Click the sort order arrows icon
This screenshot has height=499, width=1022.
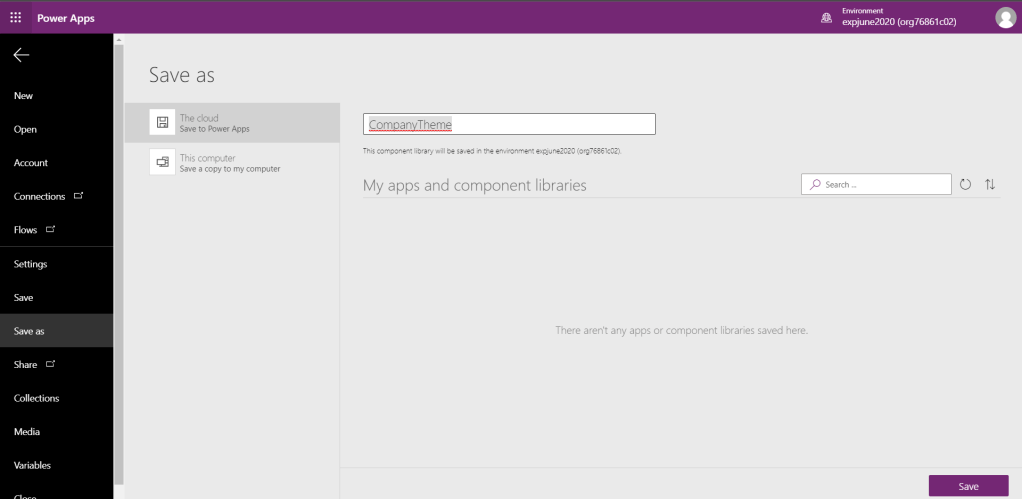[x=990, y=185]
